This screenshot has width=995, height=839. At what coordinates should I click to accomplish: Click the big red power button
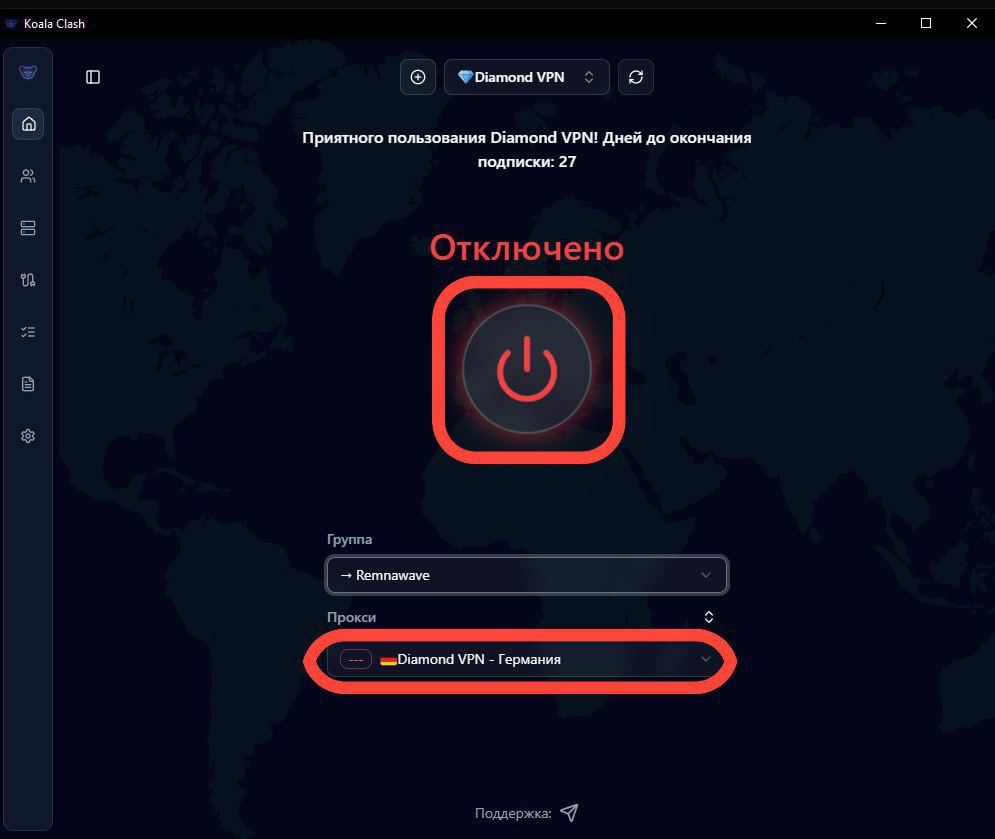click(x=527, y=369)
